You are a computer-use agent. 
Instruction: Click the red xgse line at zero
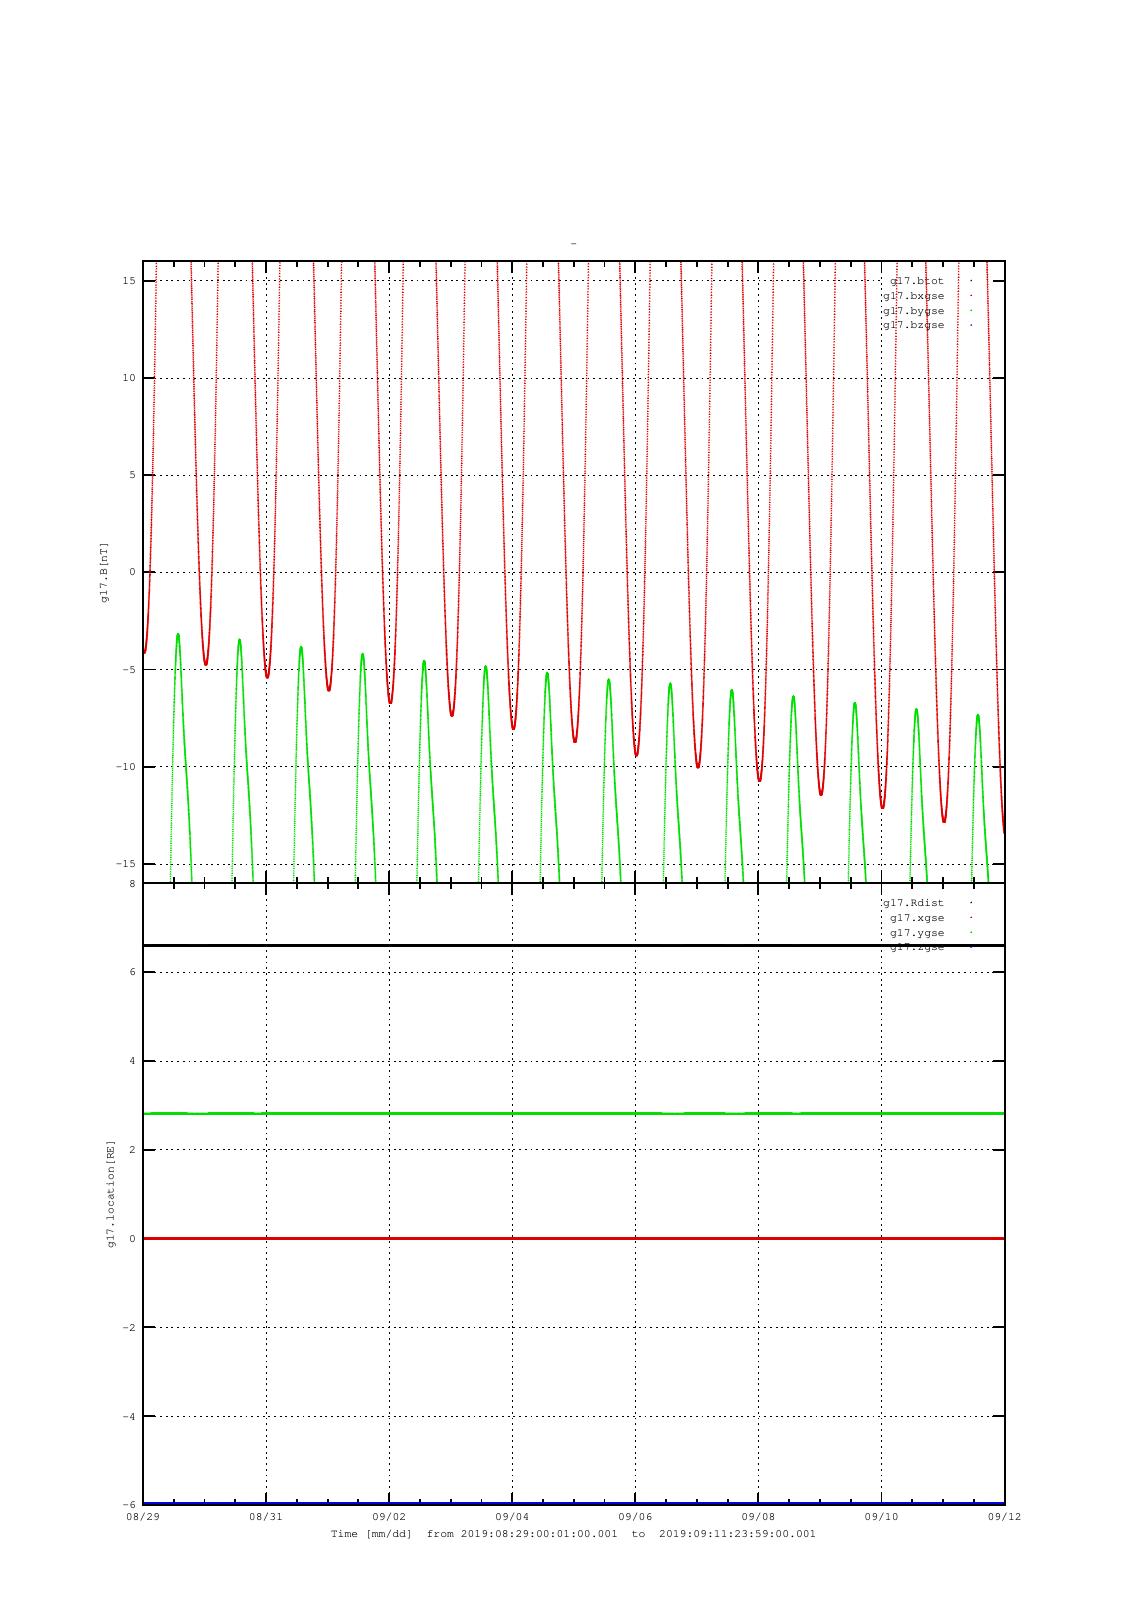pos(573,1238)
